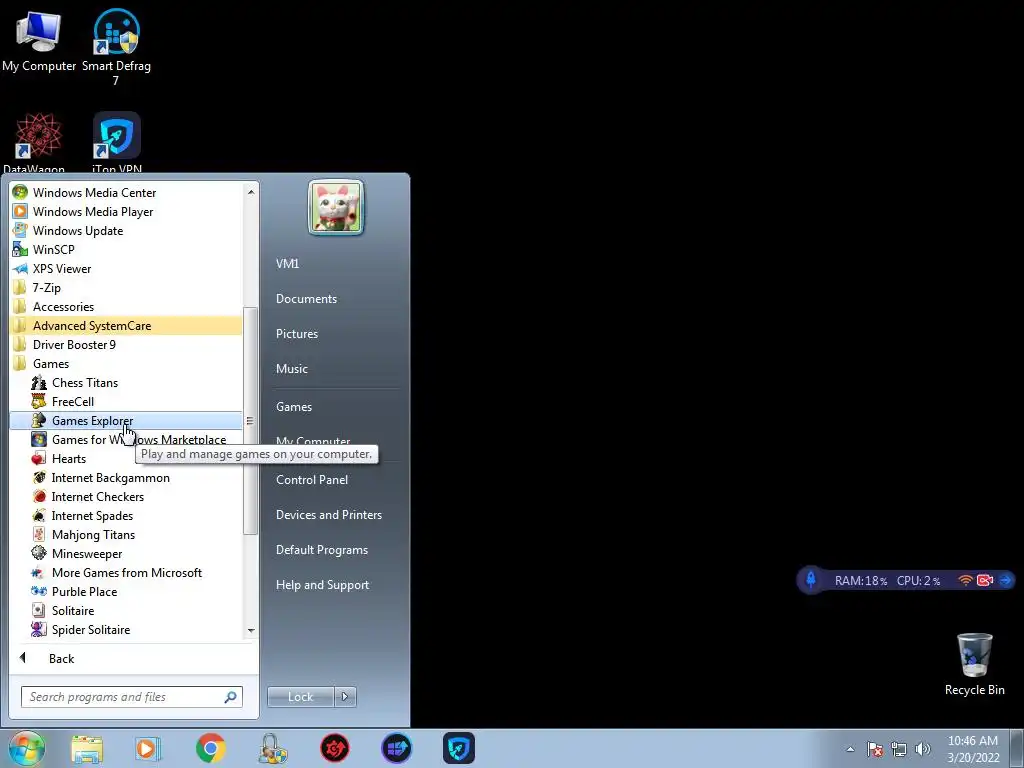
Task: Open red Driver Booster taskbar icon
Action: coord(334,749)
